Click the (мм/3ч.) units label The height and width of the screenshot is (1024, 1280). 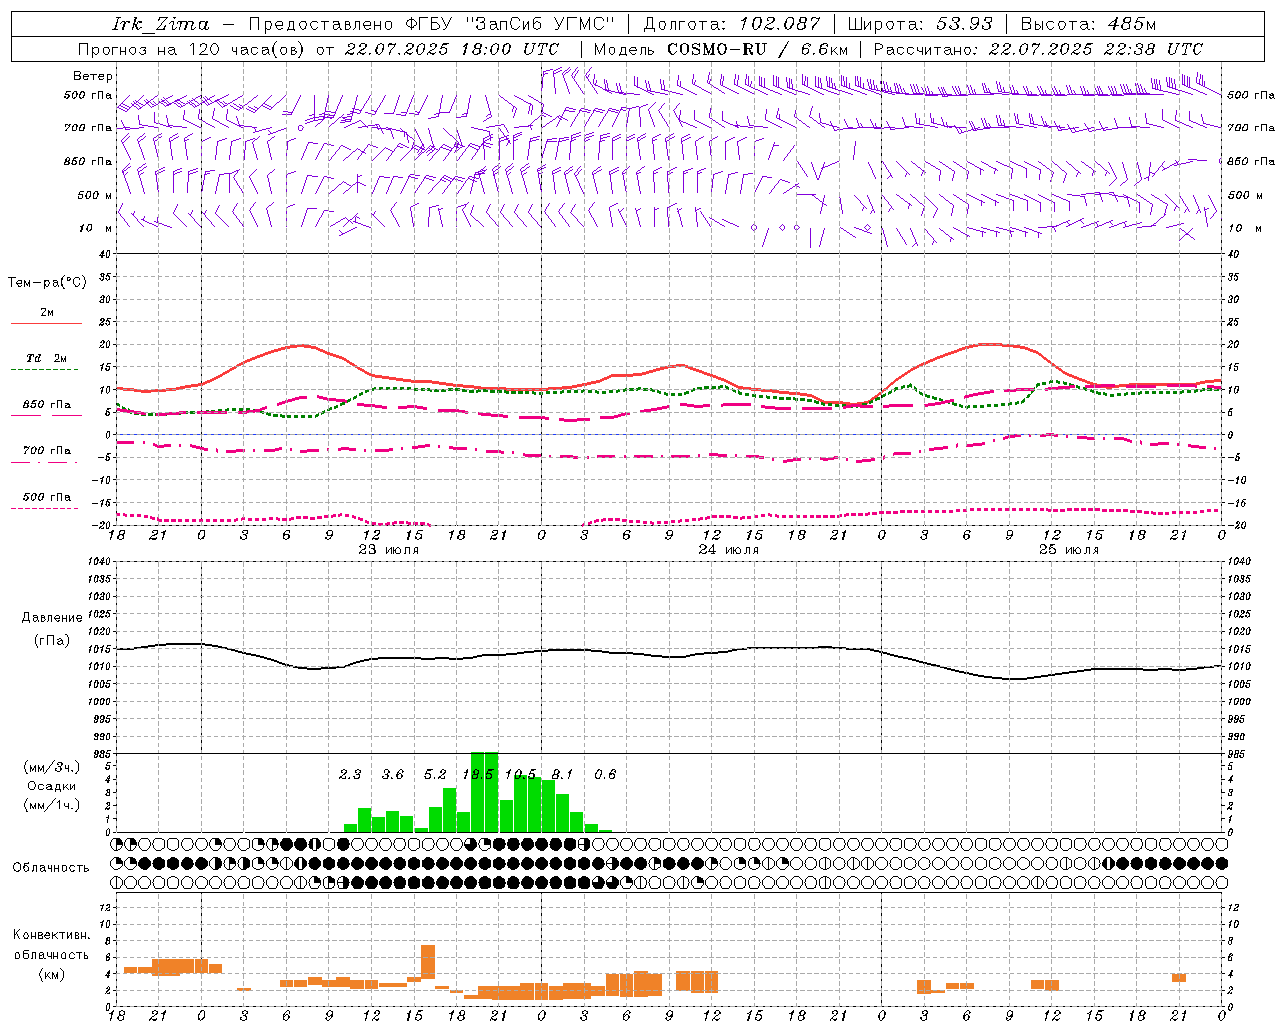(x=52, y=767)
